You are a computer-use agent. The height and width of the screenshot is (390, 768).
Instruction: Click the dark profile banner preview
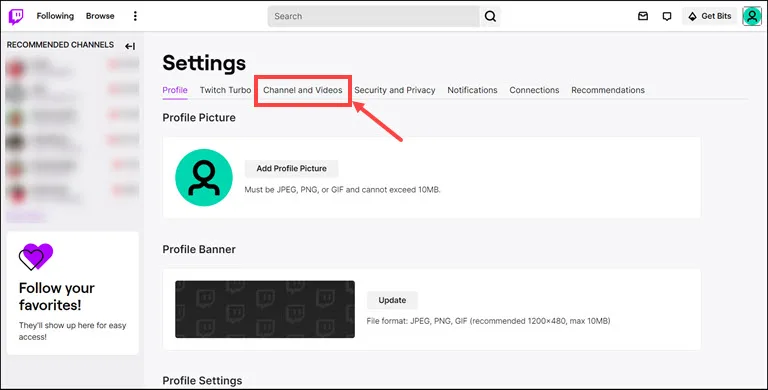point(265,309)
